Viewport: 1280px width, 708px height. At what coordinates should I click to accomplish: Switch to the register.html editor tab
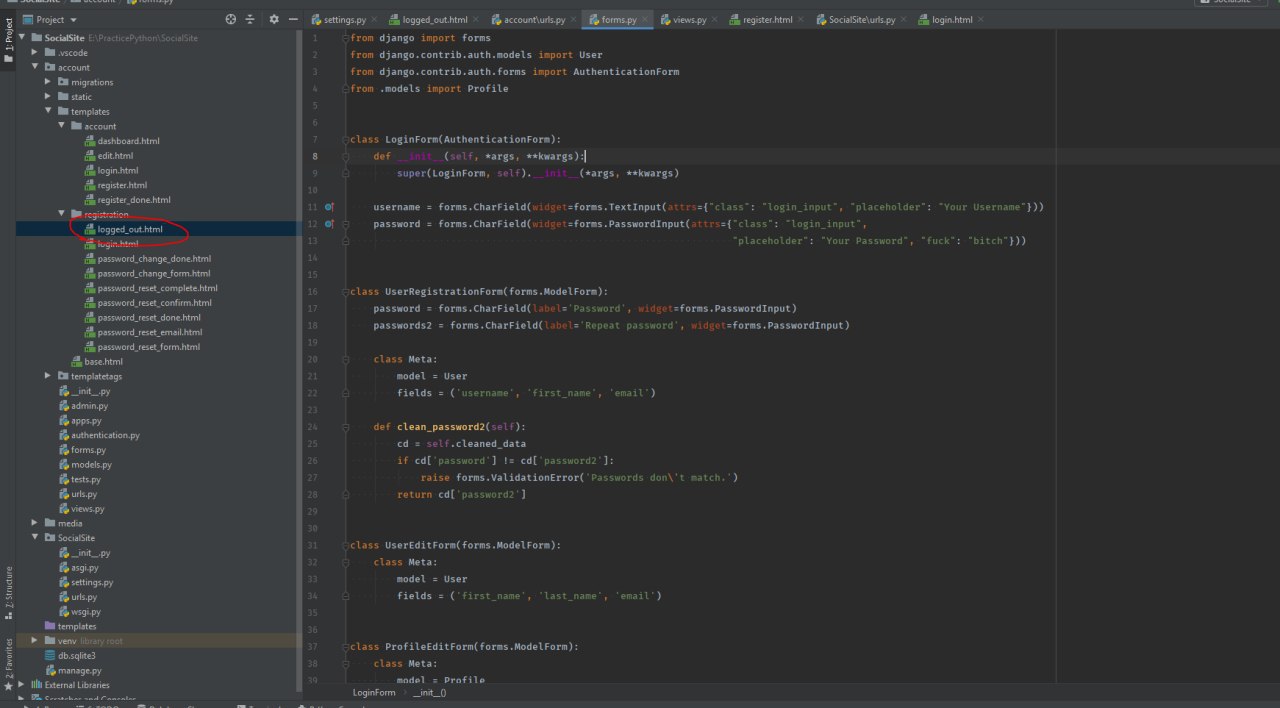(x=767, y=19)
